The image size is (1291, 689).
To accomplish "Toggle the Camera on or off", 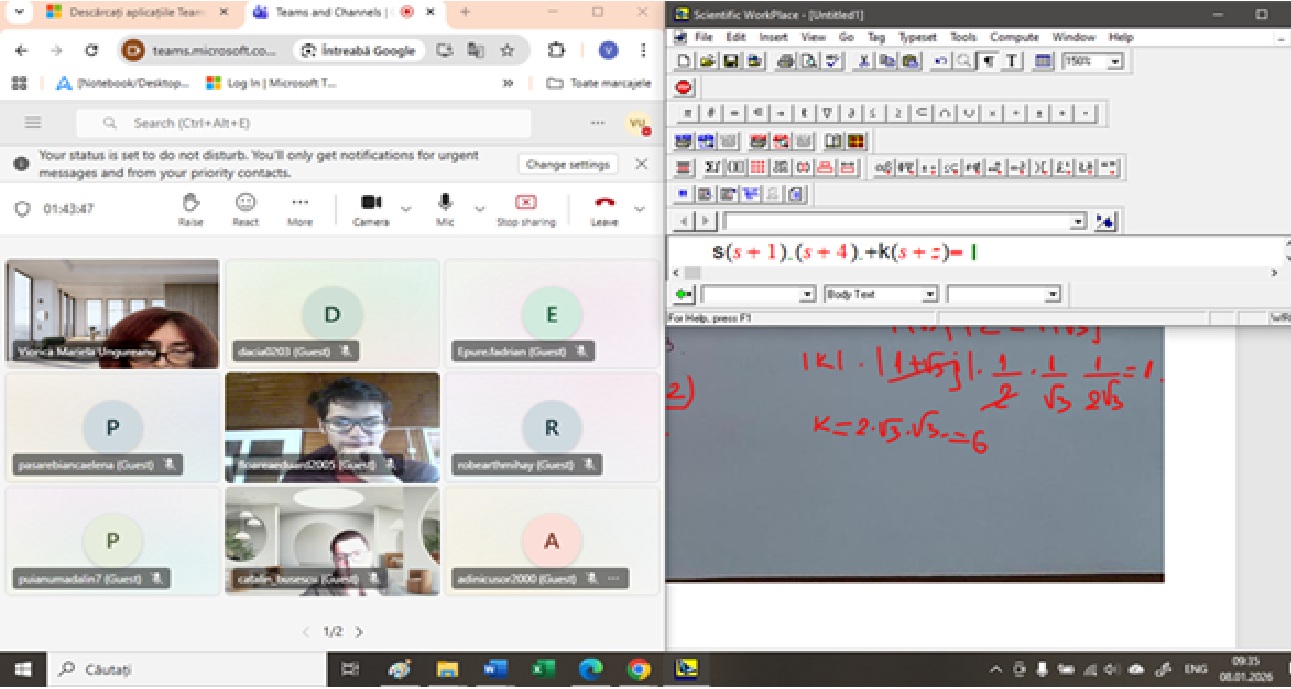I will (371, 208).
